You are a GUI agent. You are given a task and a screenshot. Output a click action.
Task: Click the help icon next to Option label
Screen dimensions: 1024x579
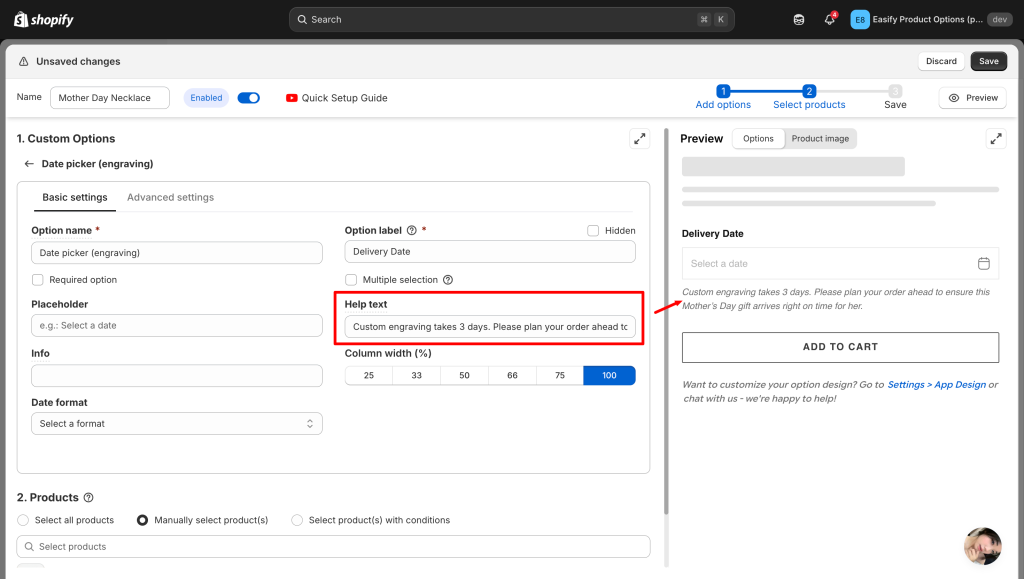pyautogui.click(x=411, y=230)
